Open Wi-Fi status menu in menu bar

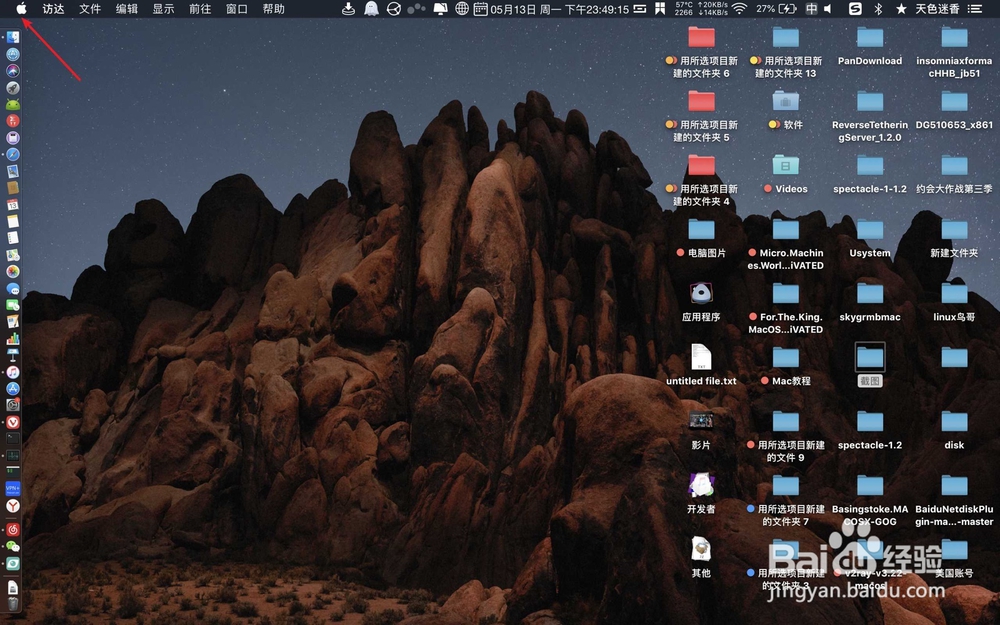point(740,9)
